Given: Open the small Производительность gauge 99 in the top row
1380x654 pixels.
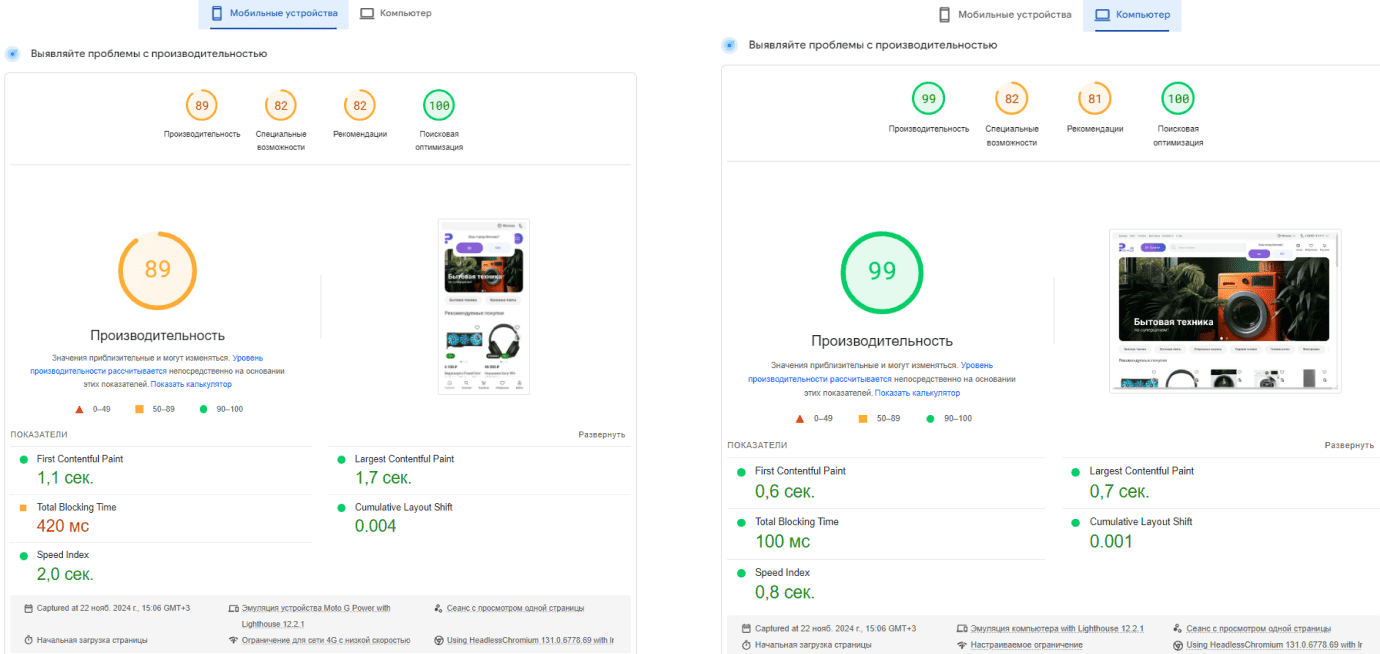Looking at the screenshot, I should (929, 99).
